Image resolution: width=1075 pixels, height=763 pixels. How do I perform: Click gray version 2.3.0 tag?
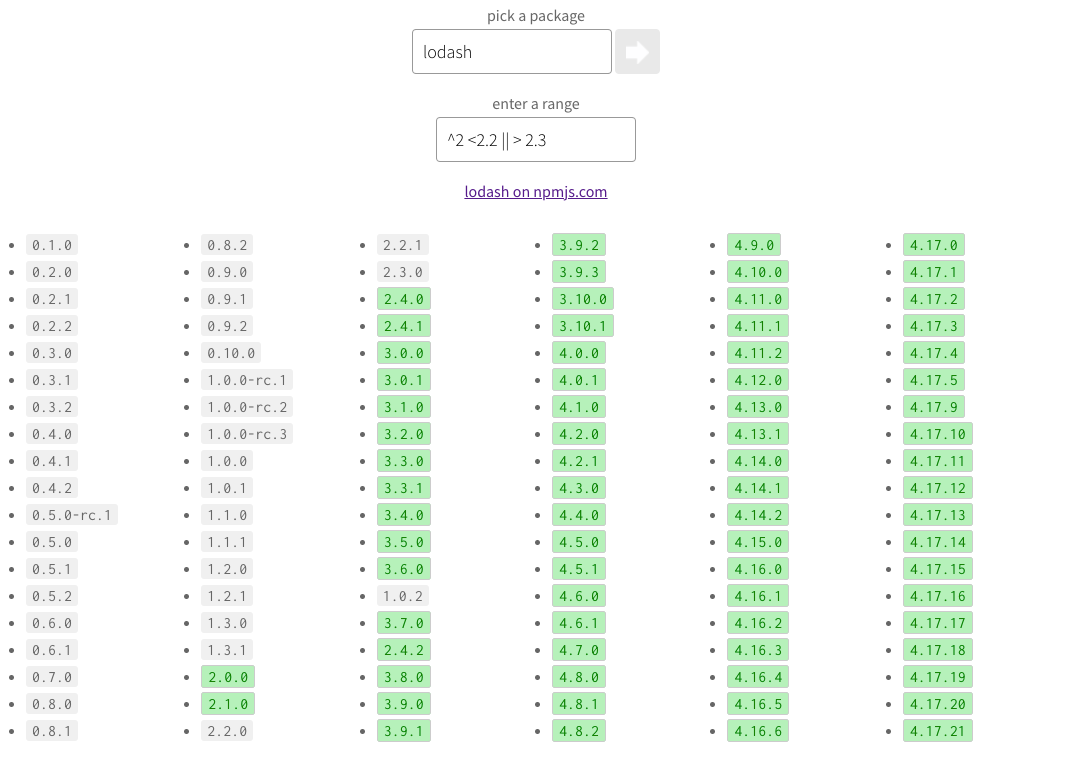pyautogui.click(x=403, y=272)
